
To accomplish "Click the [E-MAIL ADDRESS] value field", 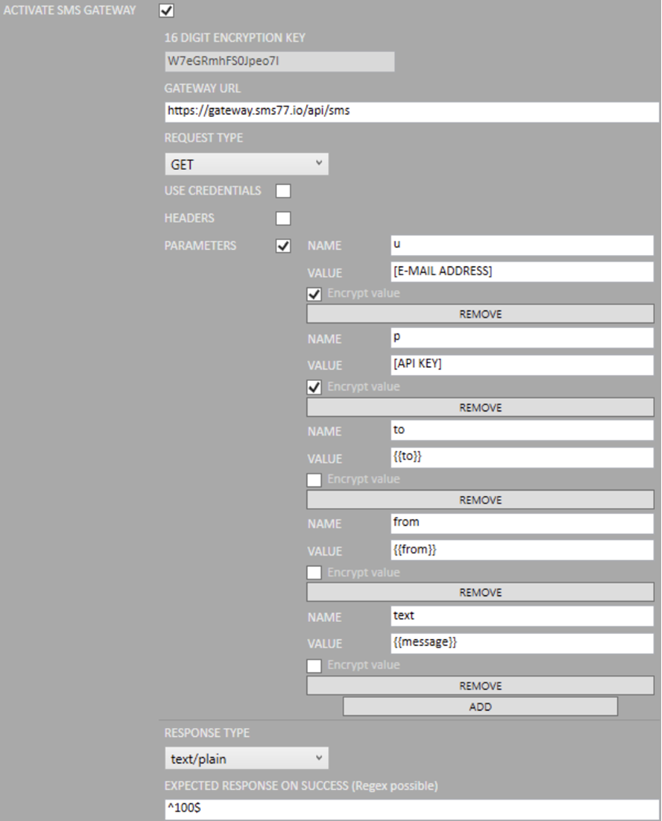I will (521, 272).
